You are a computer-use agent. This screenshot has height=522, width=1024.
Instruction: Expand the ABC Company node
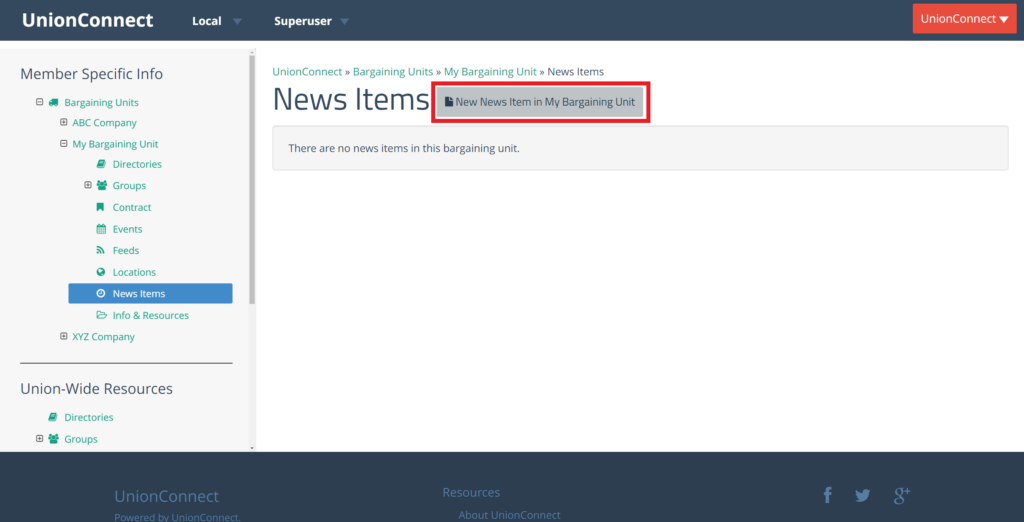(x=63, y=122)
